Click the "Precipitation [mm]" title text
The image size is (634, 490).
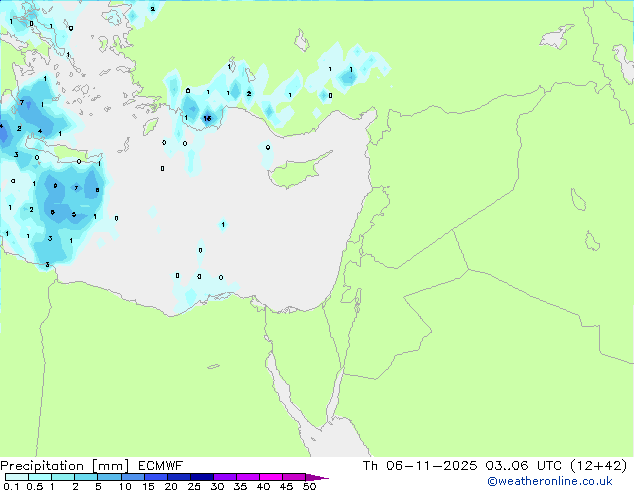click(64, 466)
